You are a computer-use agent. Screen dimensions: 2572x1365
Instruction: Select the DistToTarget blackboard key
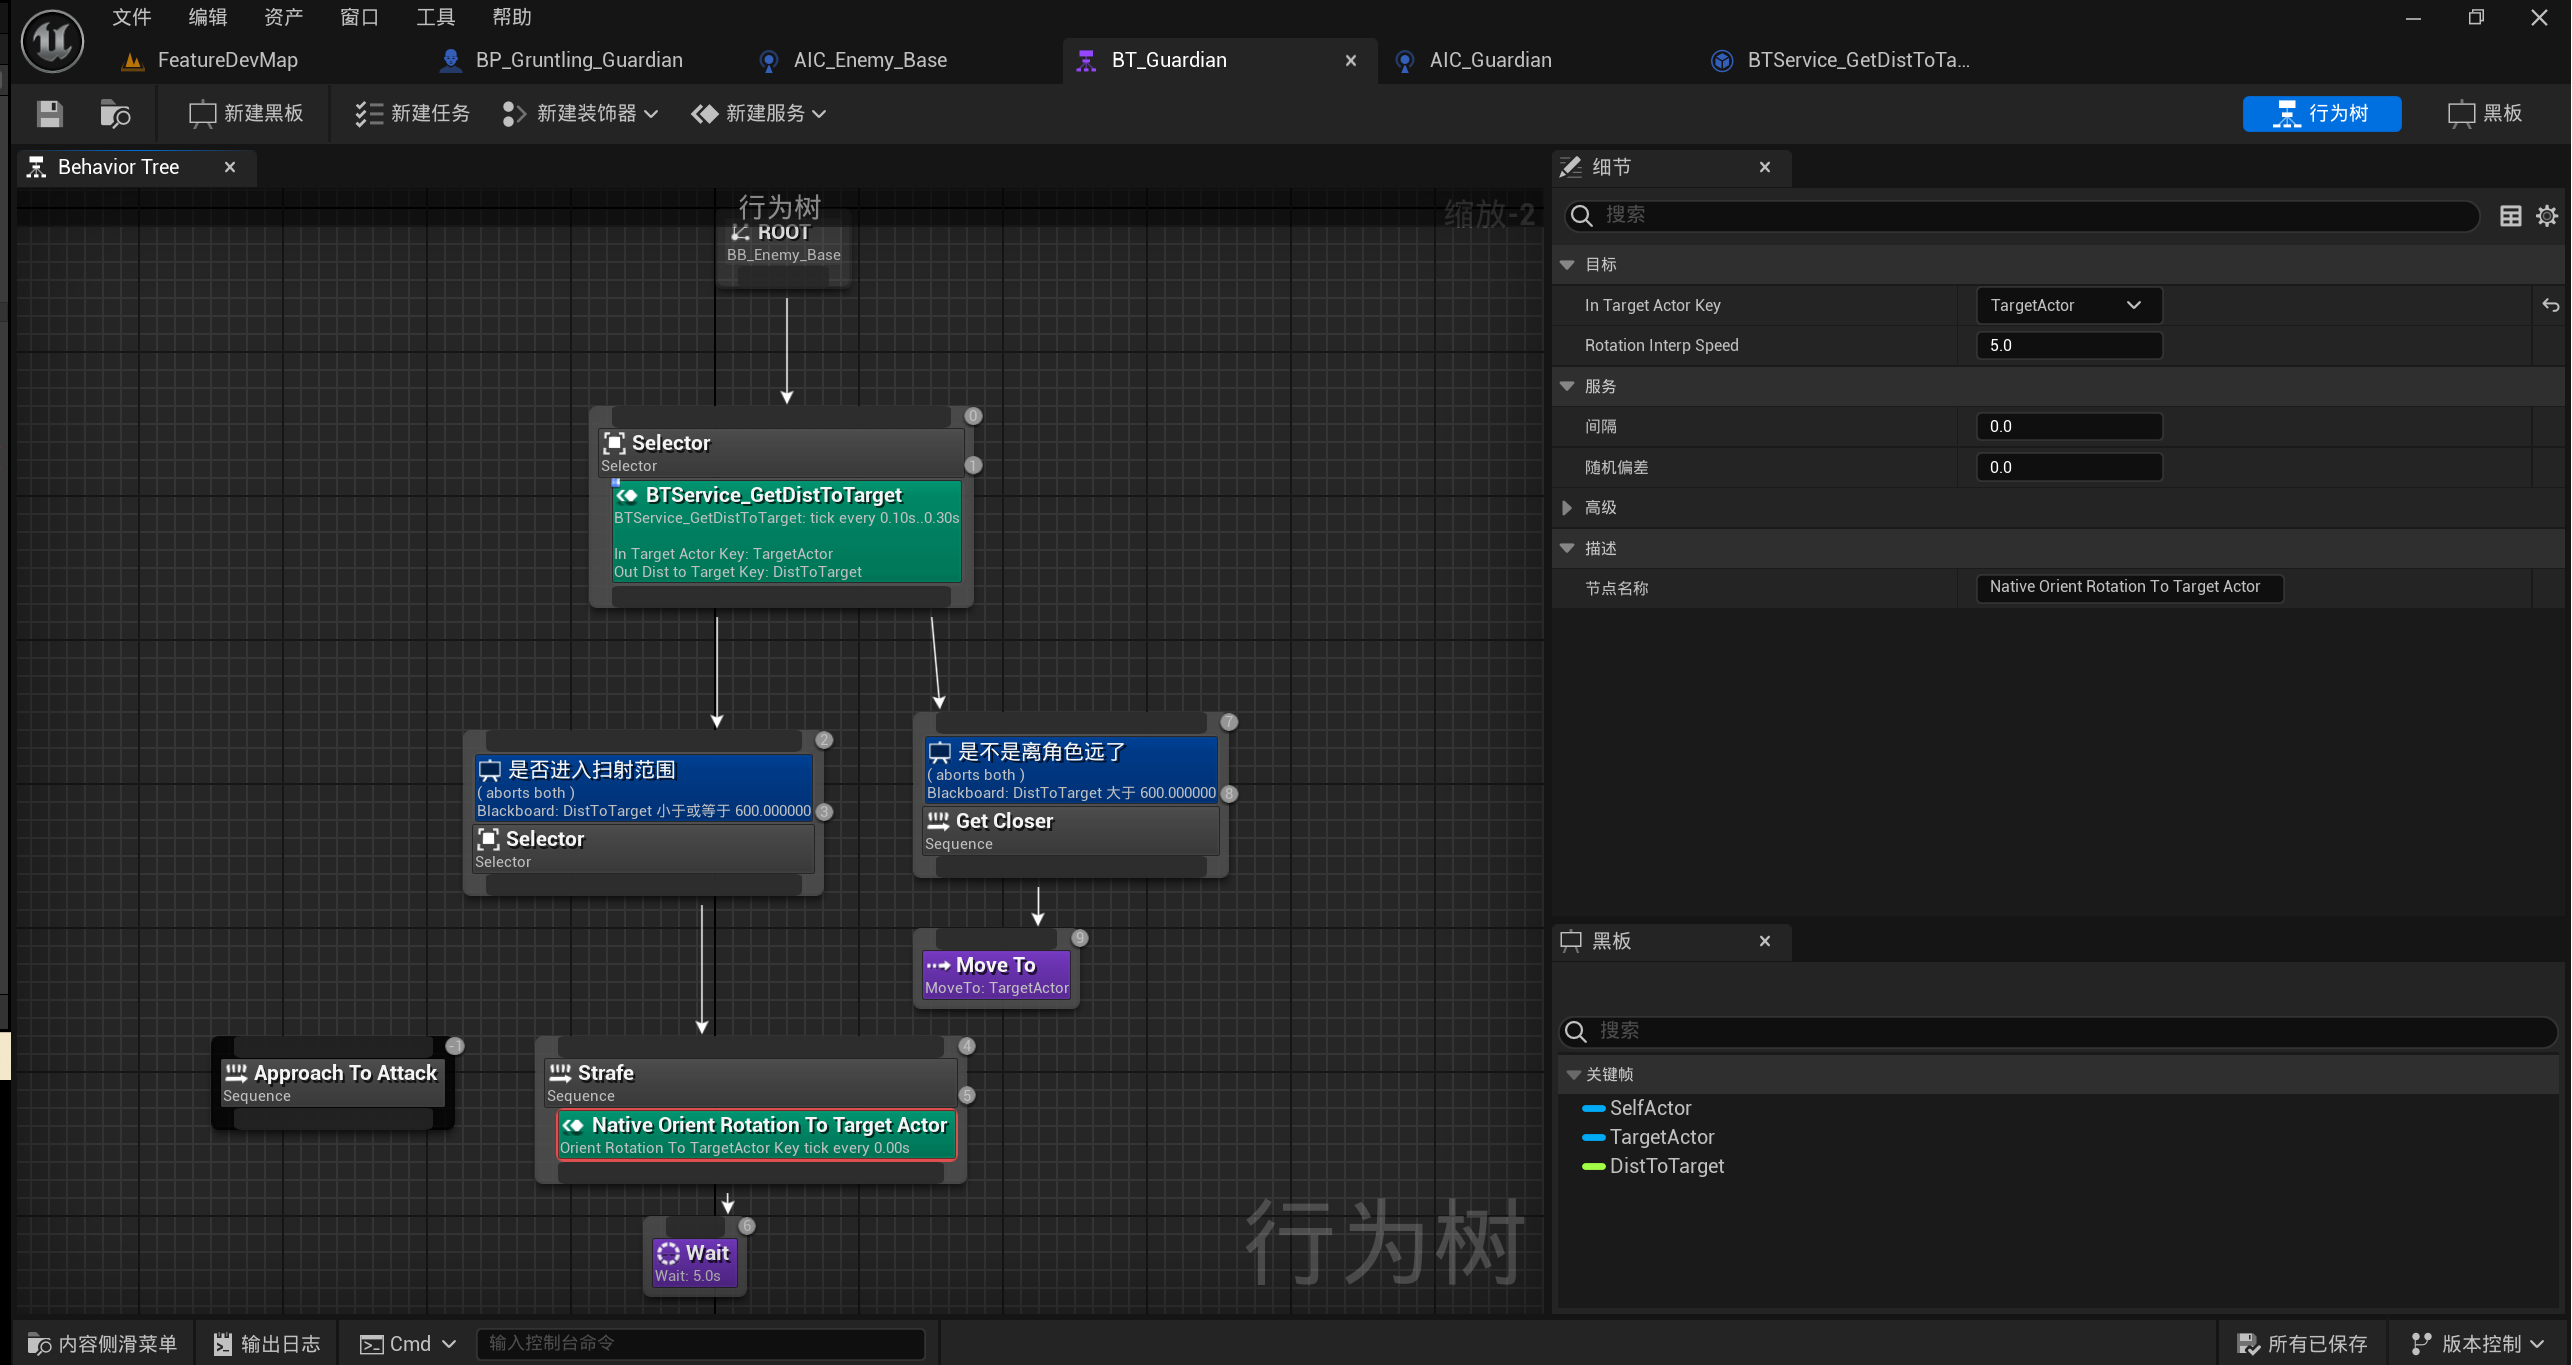1666,1166
